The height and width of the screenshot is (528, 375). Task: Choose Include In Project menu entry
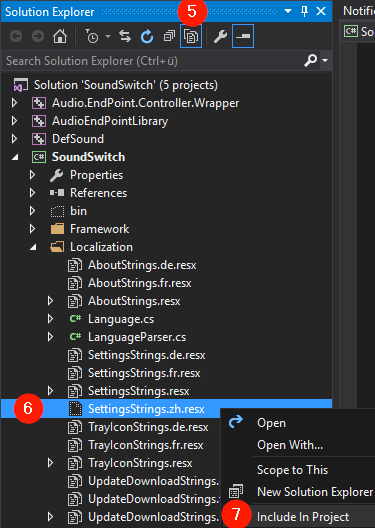tap(303, 517)
